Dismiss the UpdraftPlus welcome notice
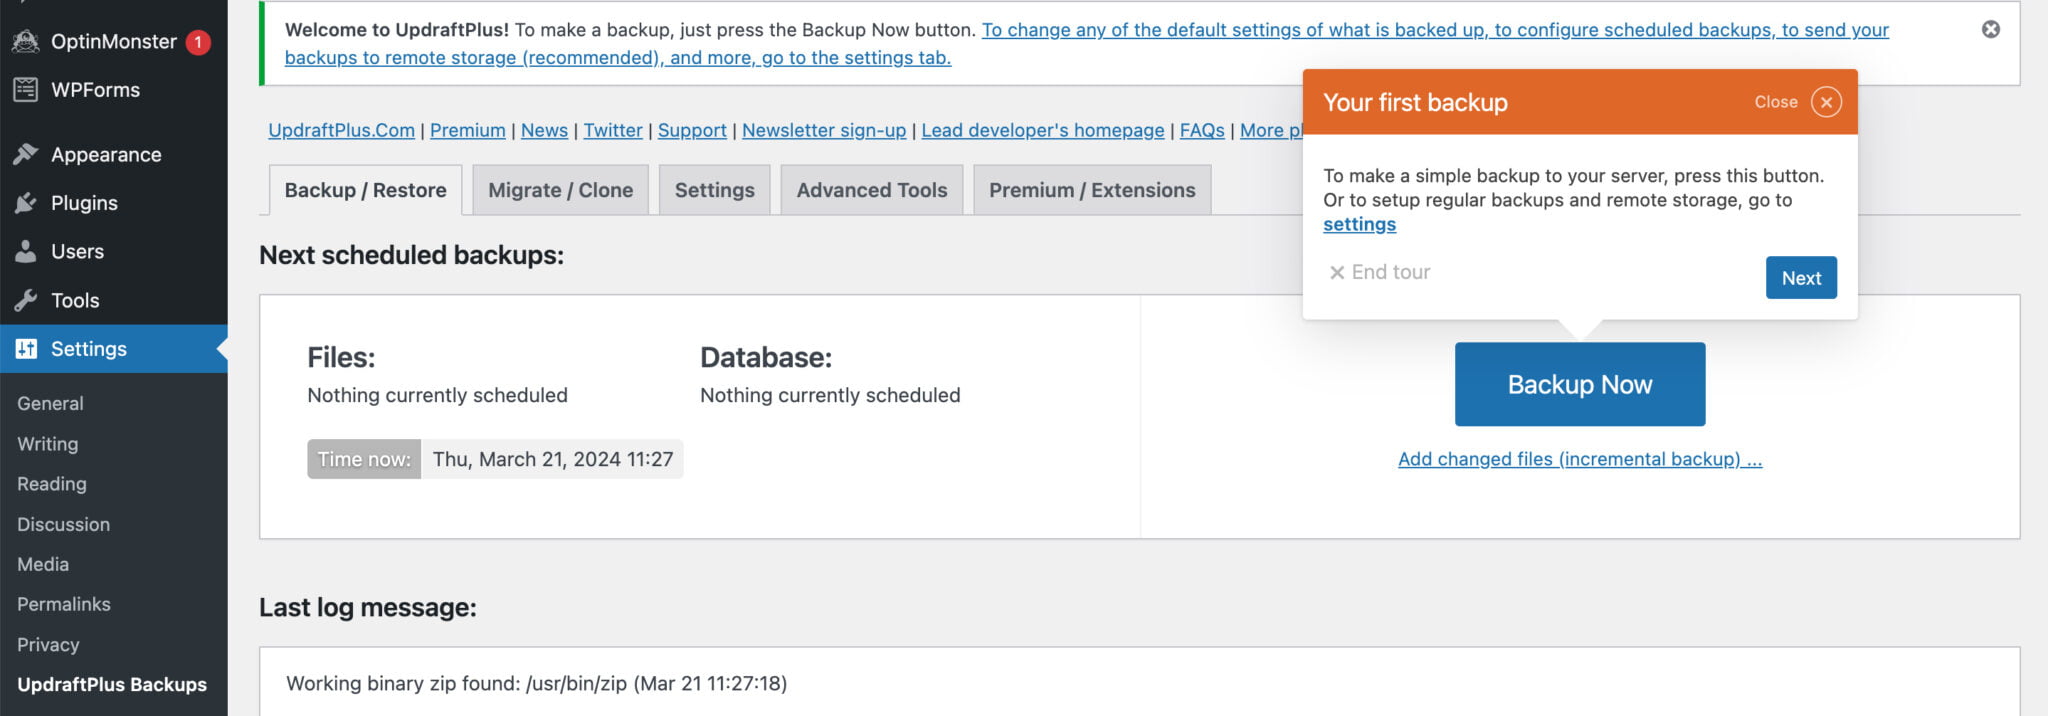This screenshot has width=2048, height=716. pyautogui.click(x=1990, y=29)
